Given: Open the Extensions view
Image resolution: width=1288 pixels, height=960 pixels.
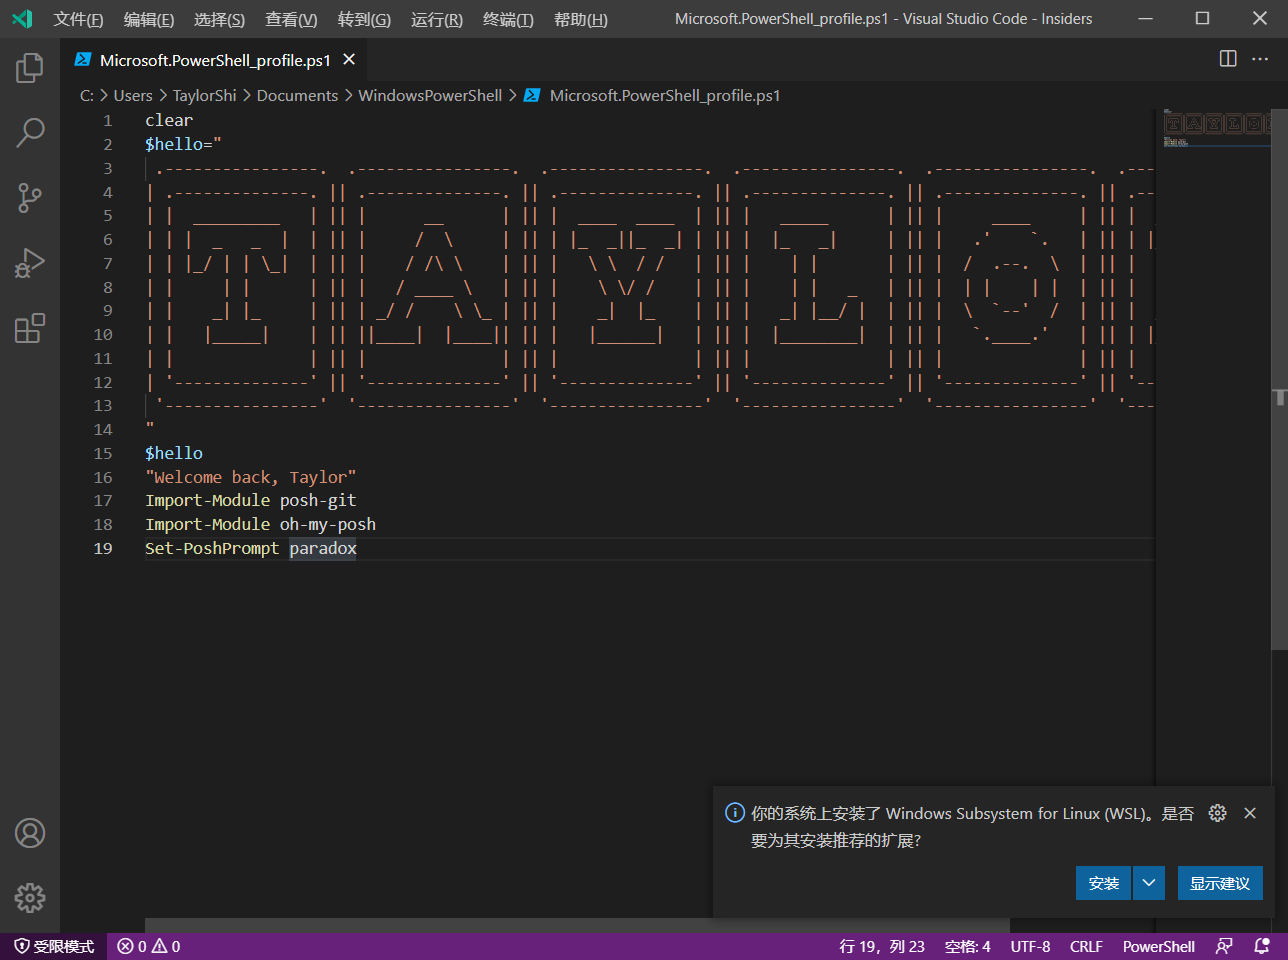Looking at the screenshot, I should 30,328.
